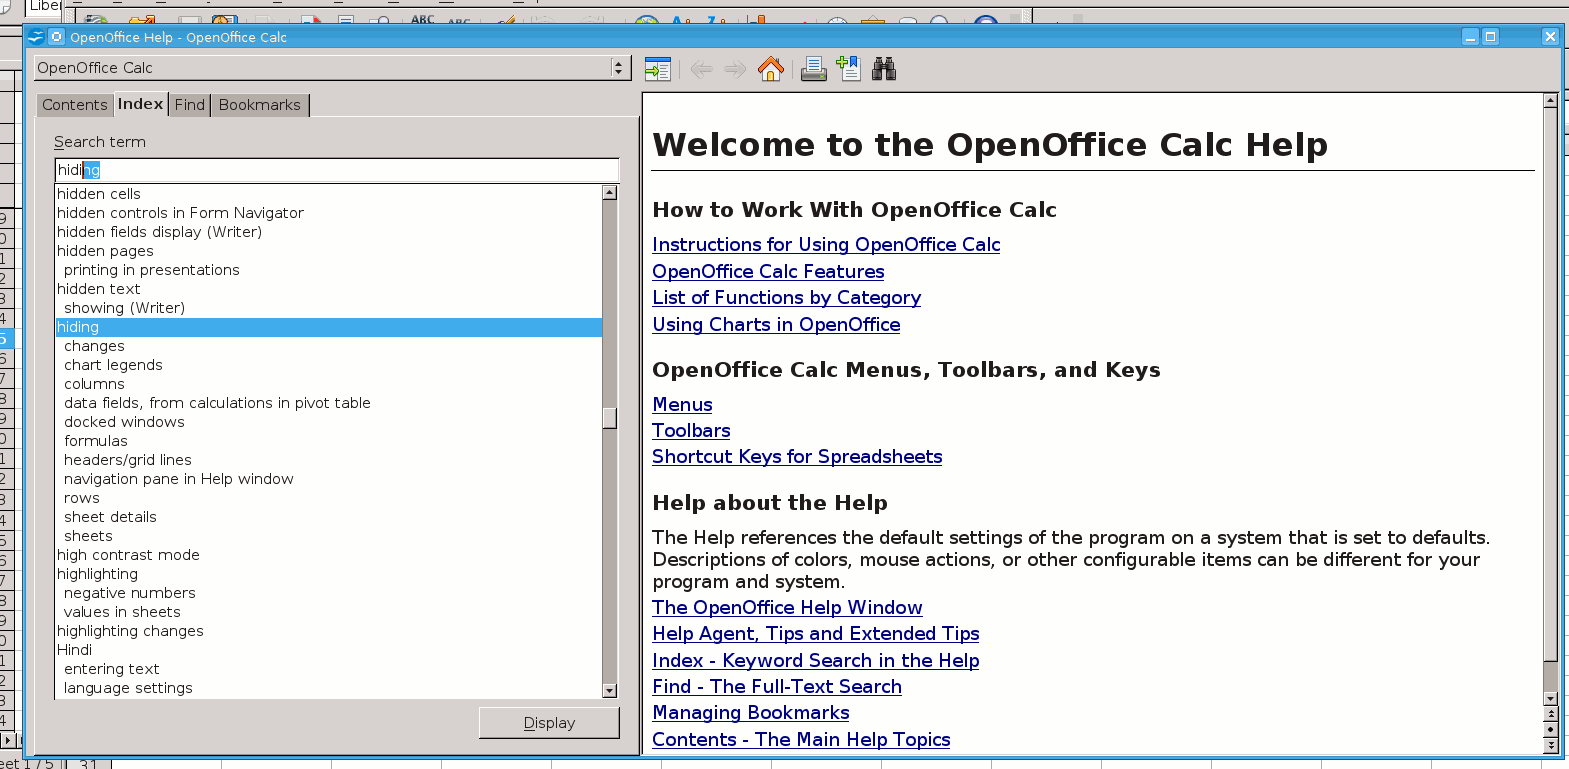
Task: Switch to the Find tab
Action: coord(189,105)
